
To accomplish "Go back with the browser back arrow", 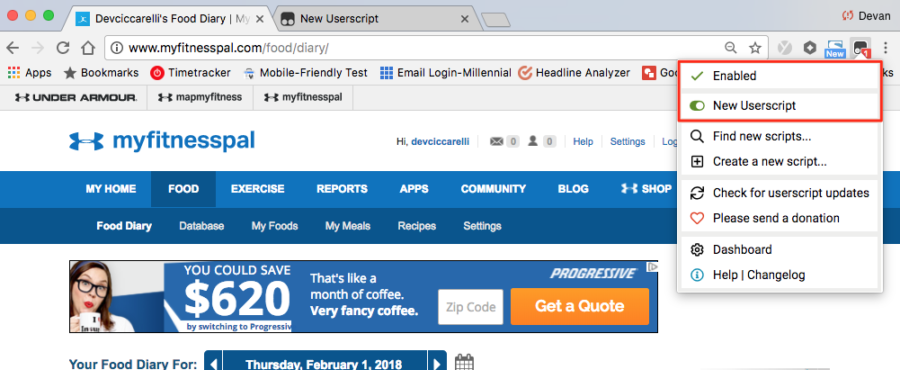I will (13, 48).
